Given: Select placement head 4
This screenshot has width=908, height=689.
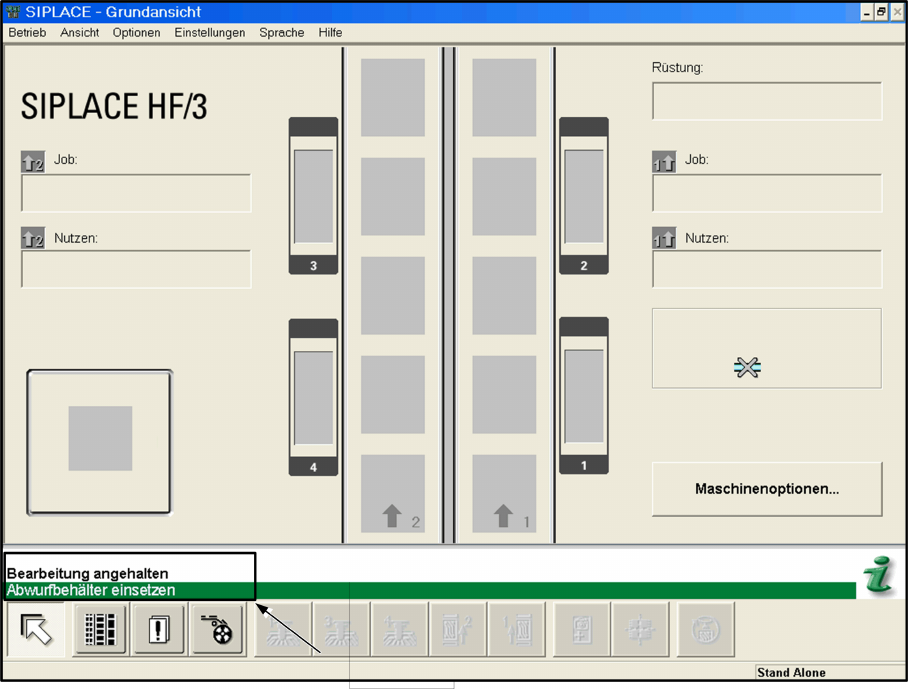Looking at the screenshot, I should (313, 397).
